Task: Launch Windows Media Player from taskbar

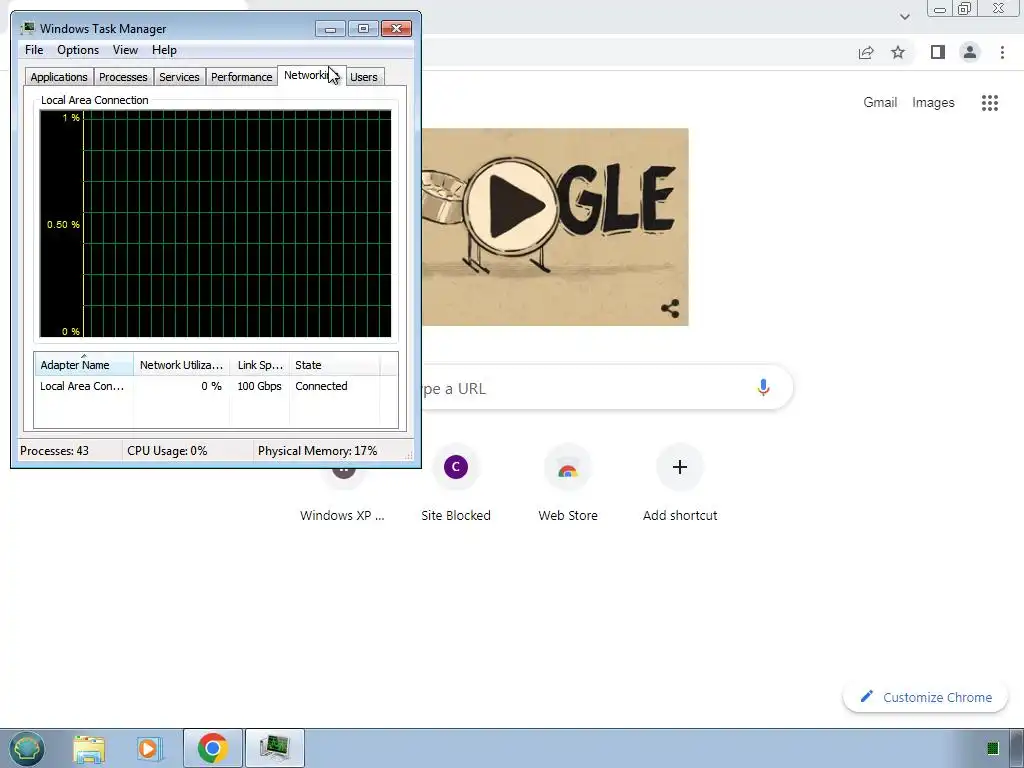Action: 149,748
